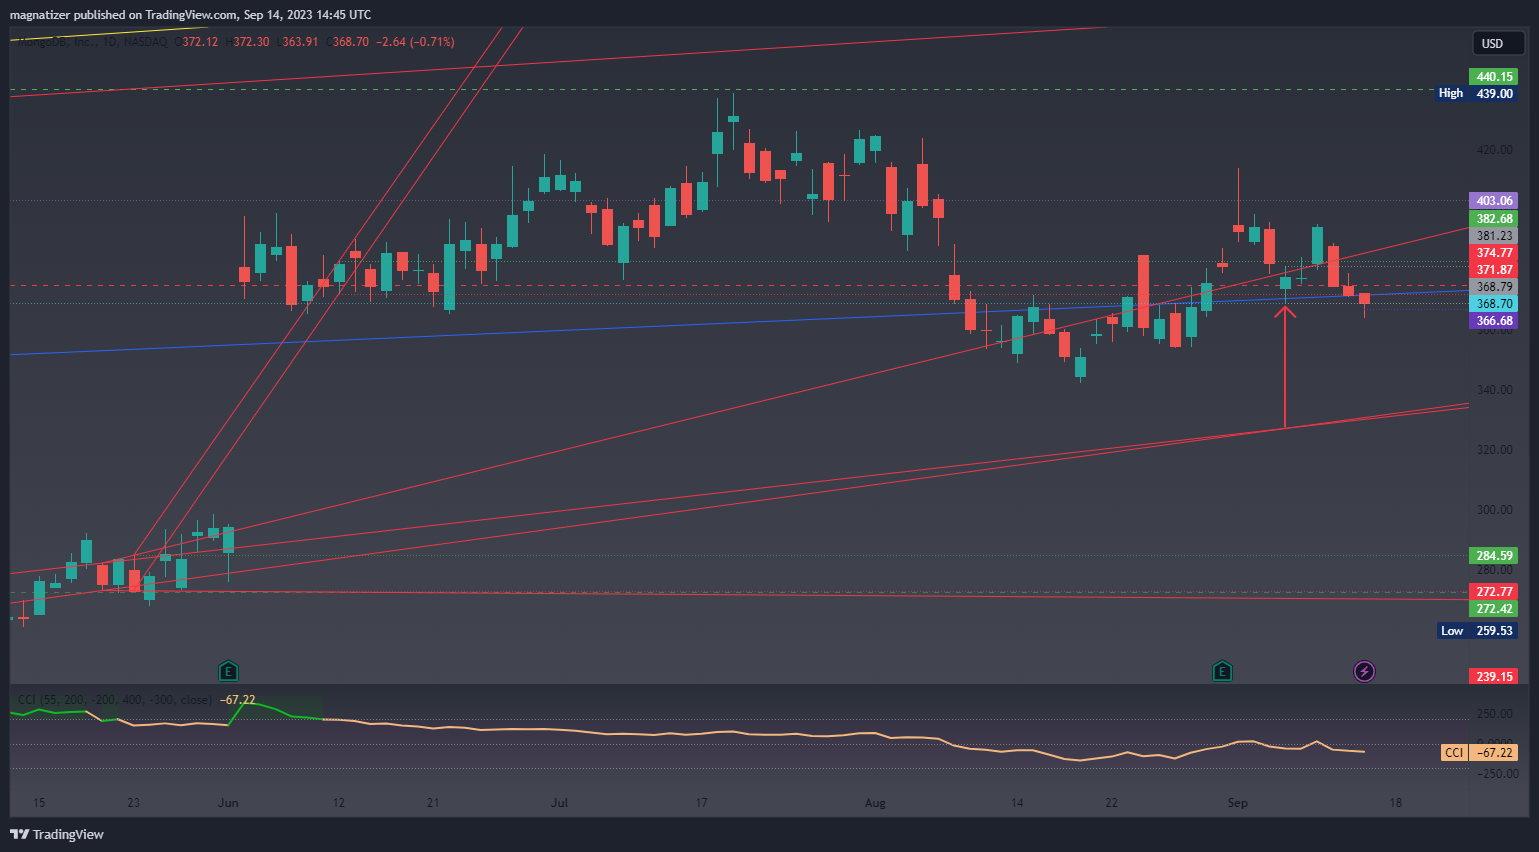Click the 340.00 price scale tick

click(1494, 390)
